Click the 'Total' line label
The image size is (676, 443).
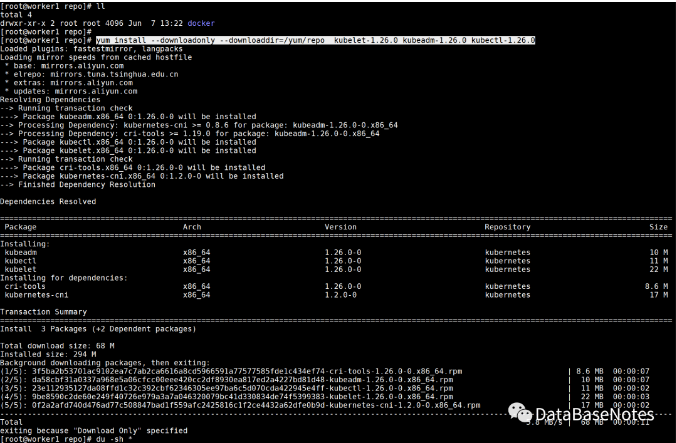[11, 422]
